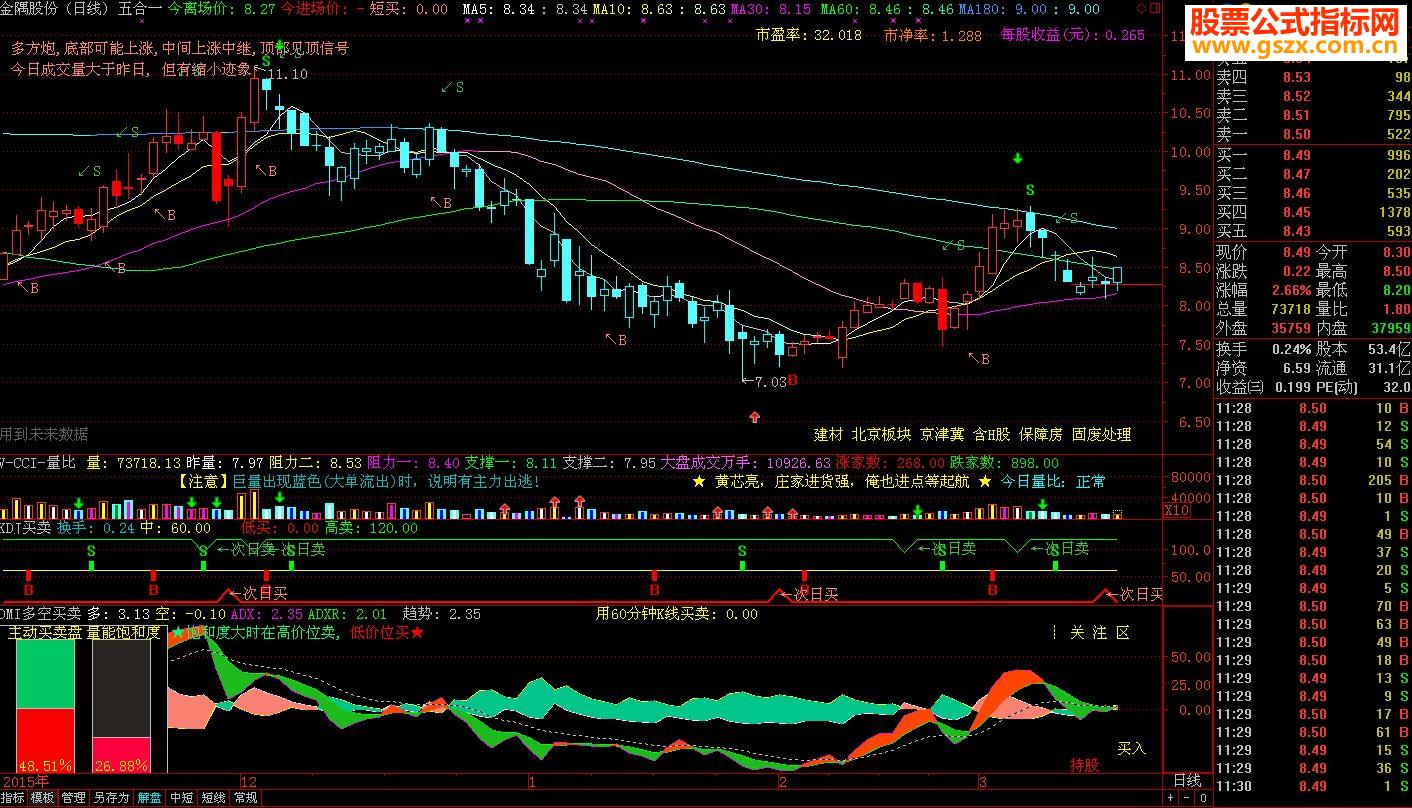Click the 京津冀 concept tag
Viewport: 1412px width, 808px height.
[x=943, y=435]
